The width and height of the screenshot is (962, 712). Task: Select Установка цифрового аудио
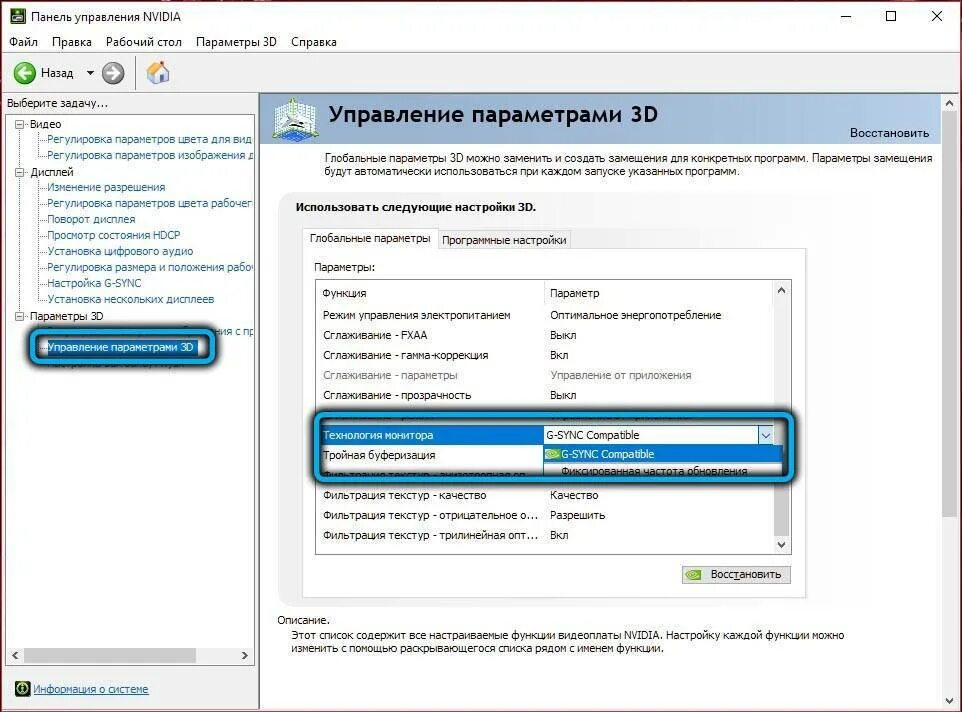click(x=120, y=251)
